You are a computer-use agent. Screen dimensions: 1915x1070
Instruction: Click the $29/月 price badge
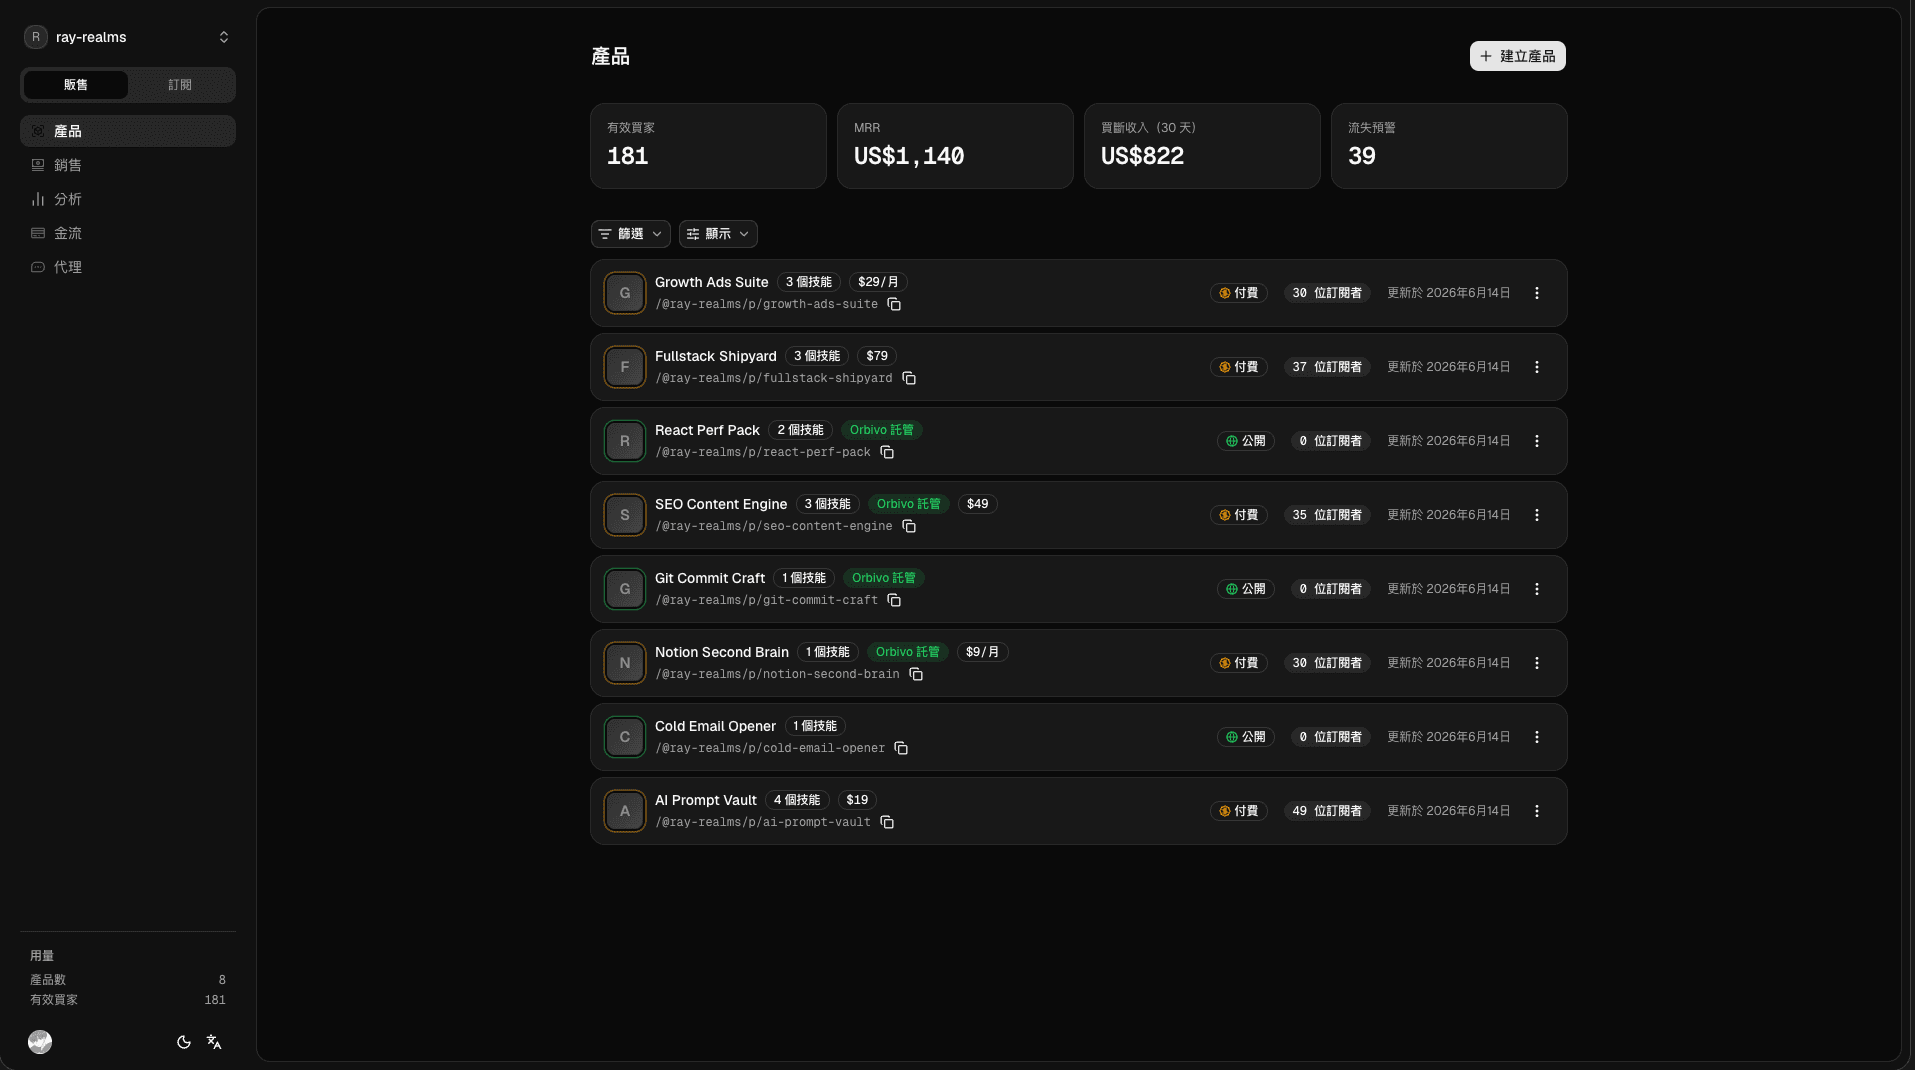pyautogui.click(x=878, y=282)
